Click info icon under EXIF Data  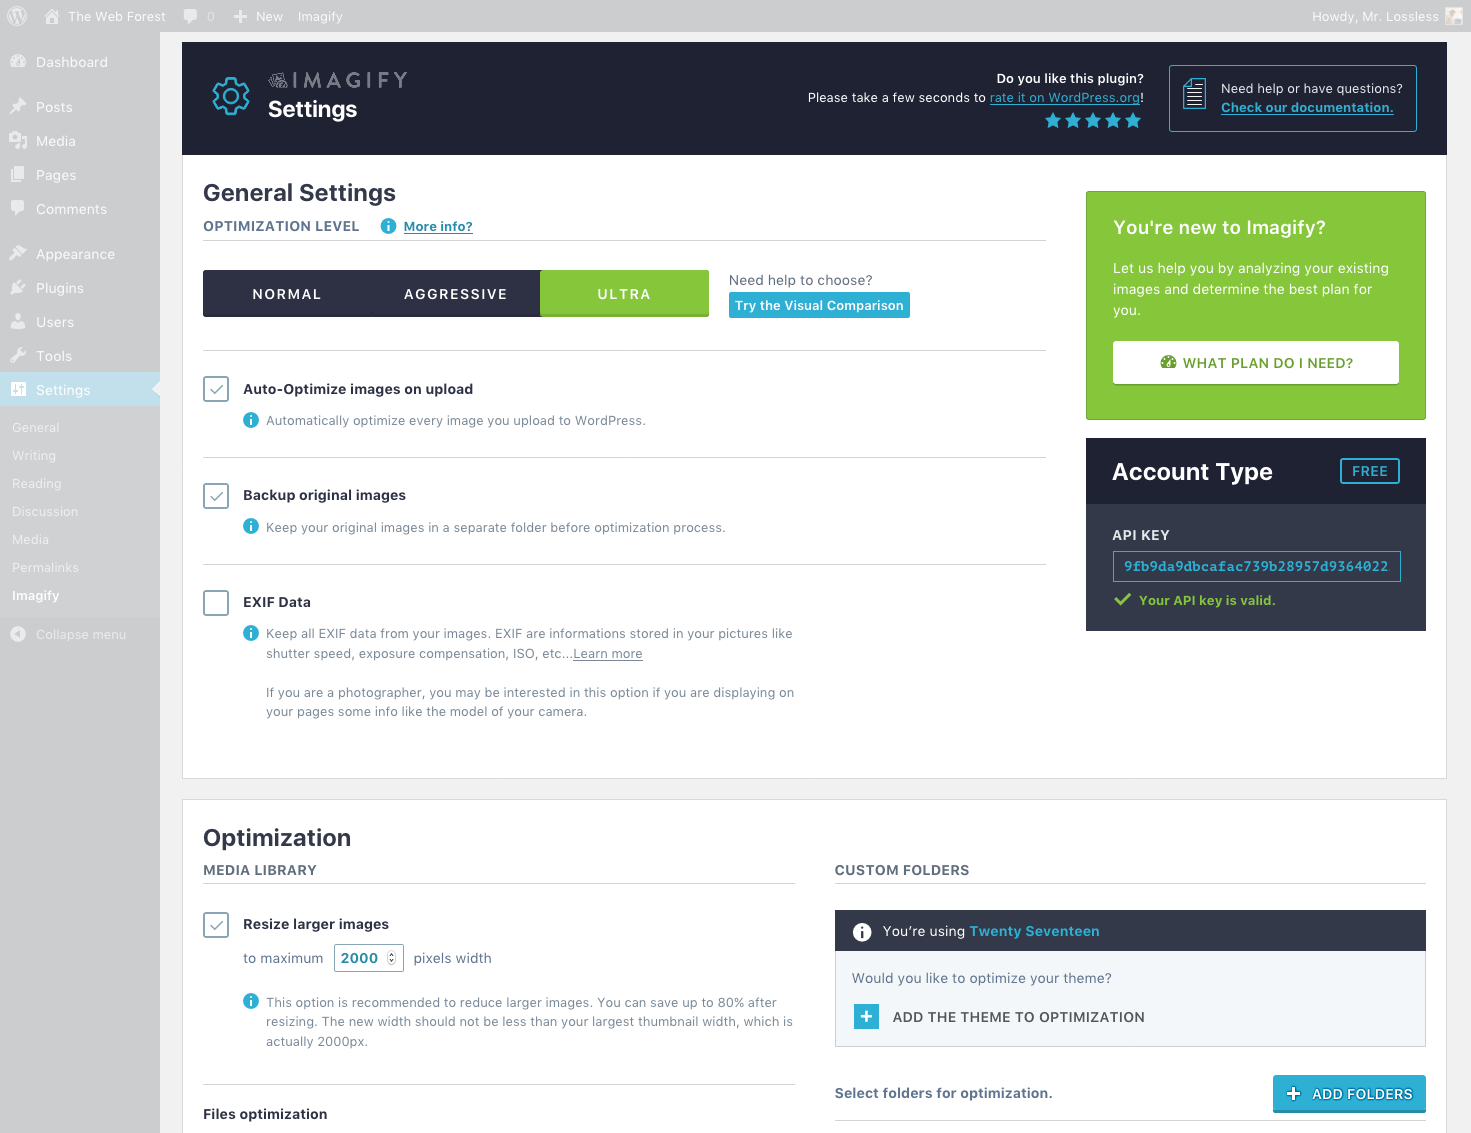click(251, 633)
